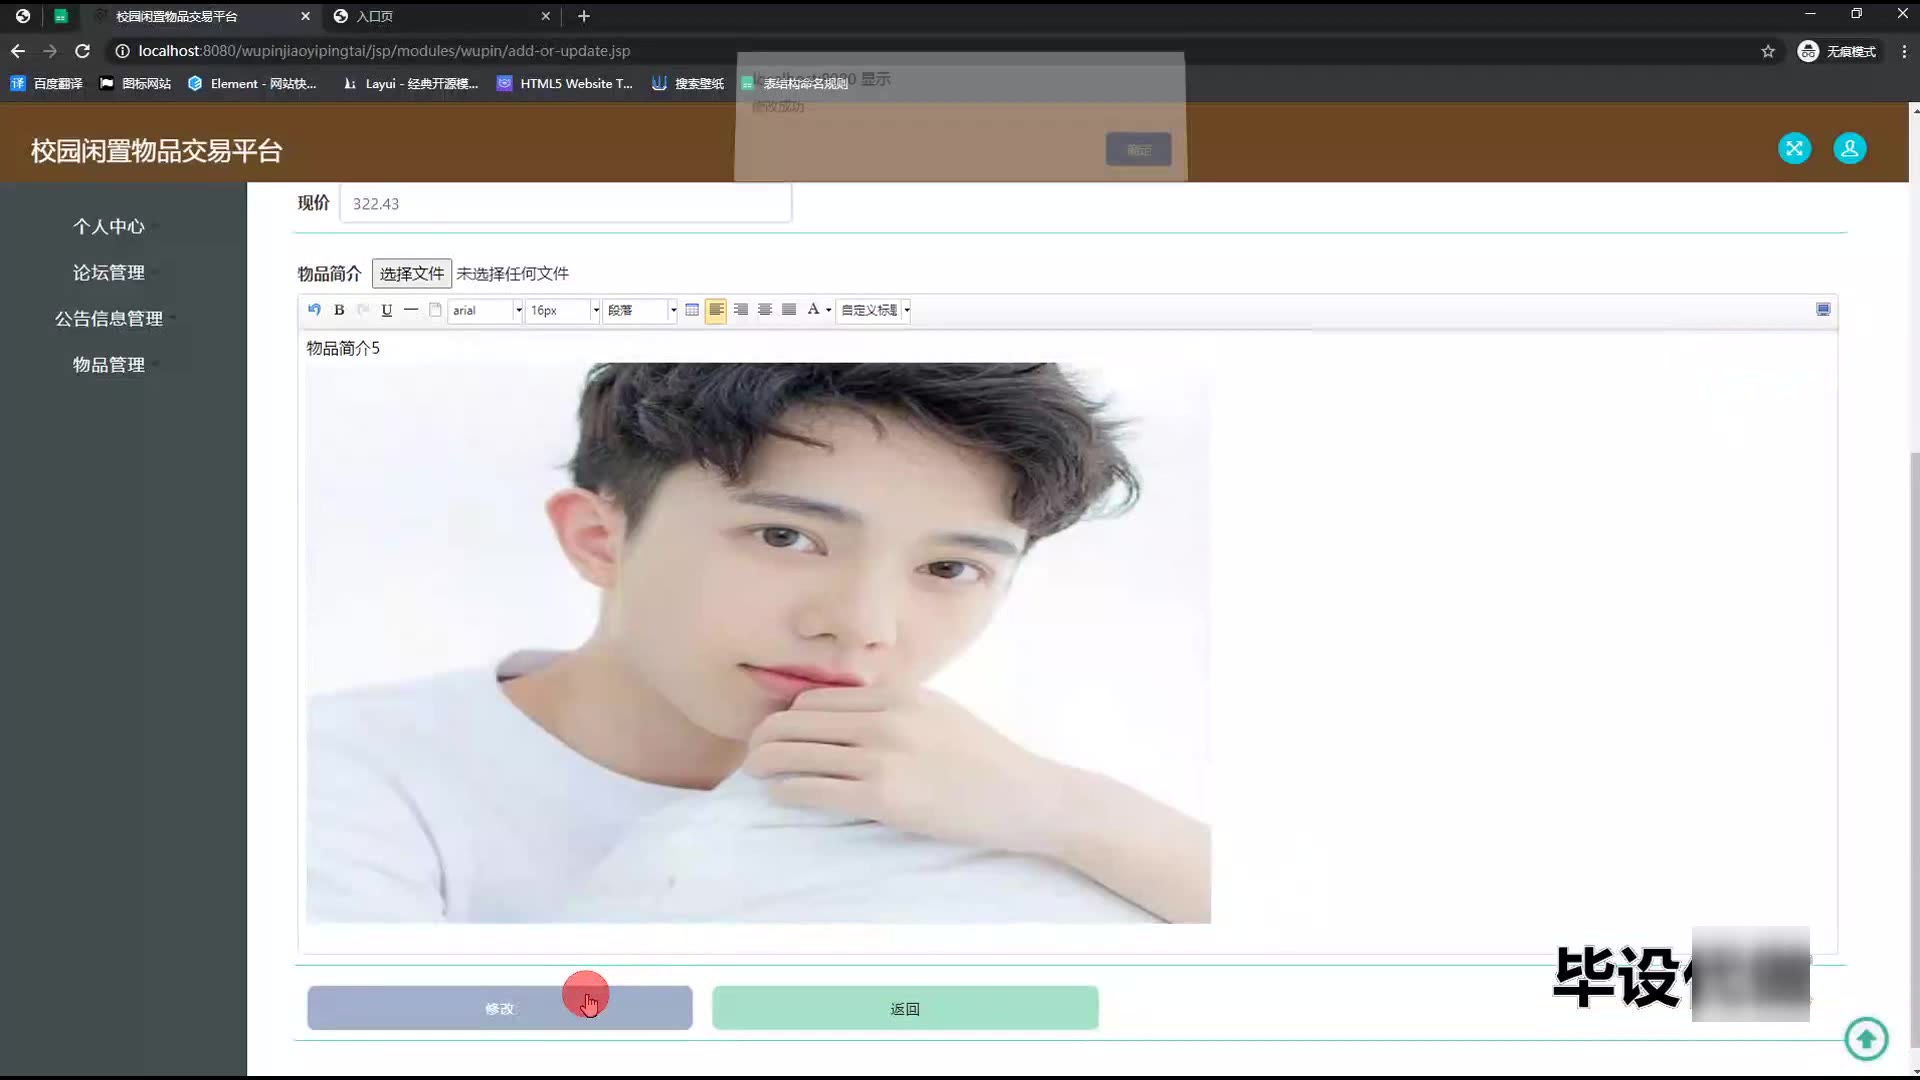Toggle underline formatting in the editor
Screen dimensions: 1920x1080
pos(387,310)
